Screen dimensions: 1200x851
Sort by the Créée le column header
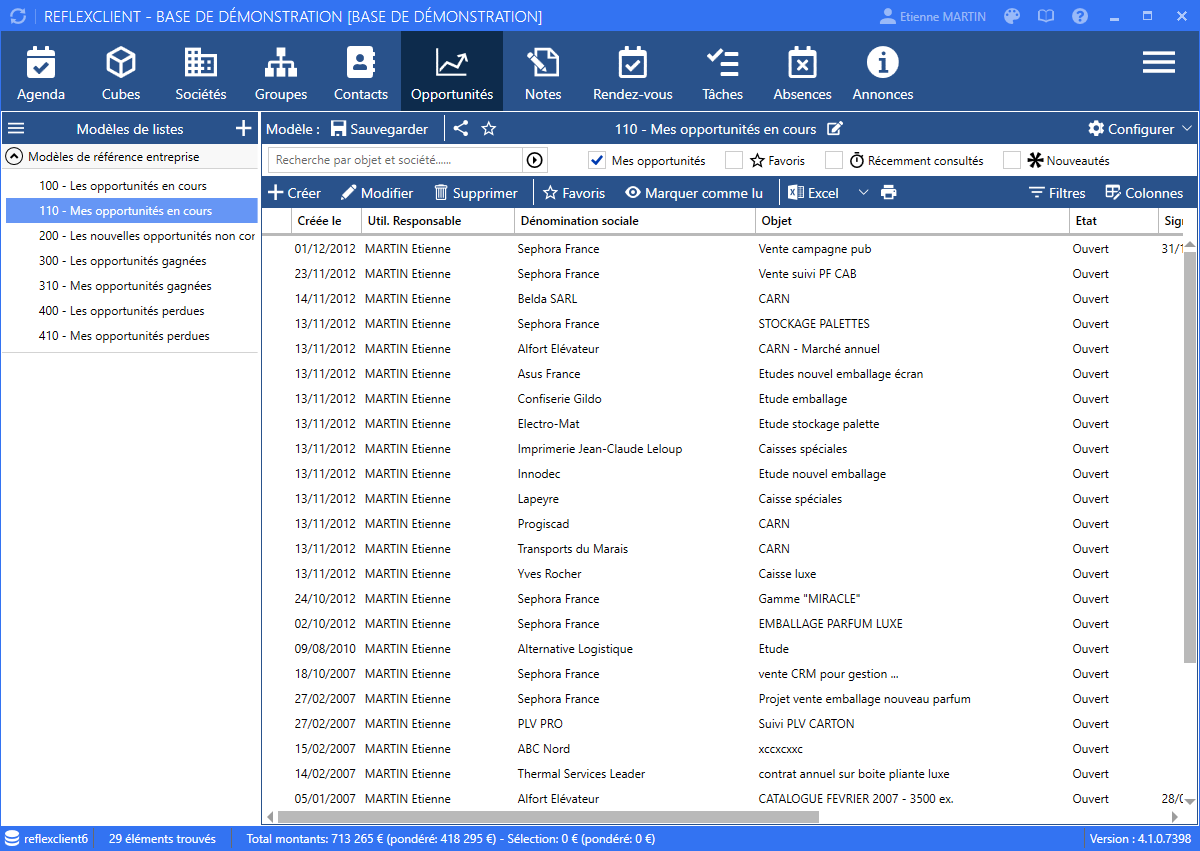[x=326, y=220]
